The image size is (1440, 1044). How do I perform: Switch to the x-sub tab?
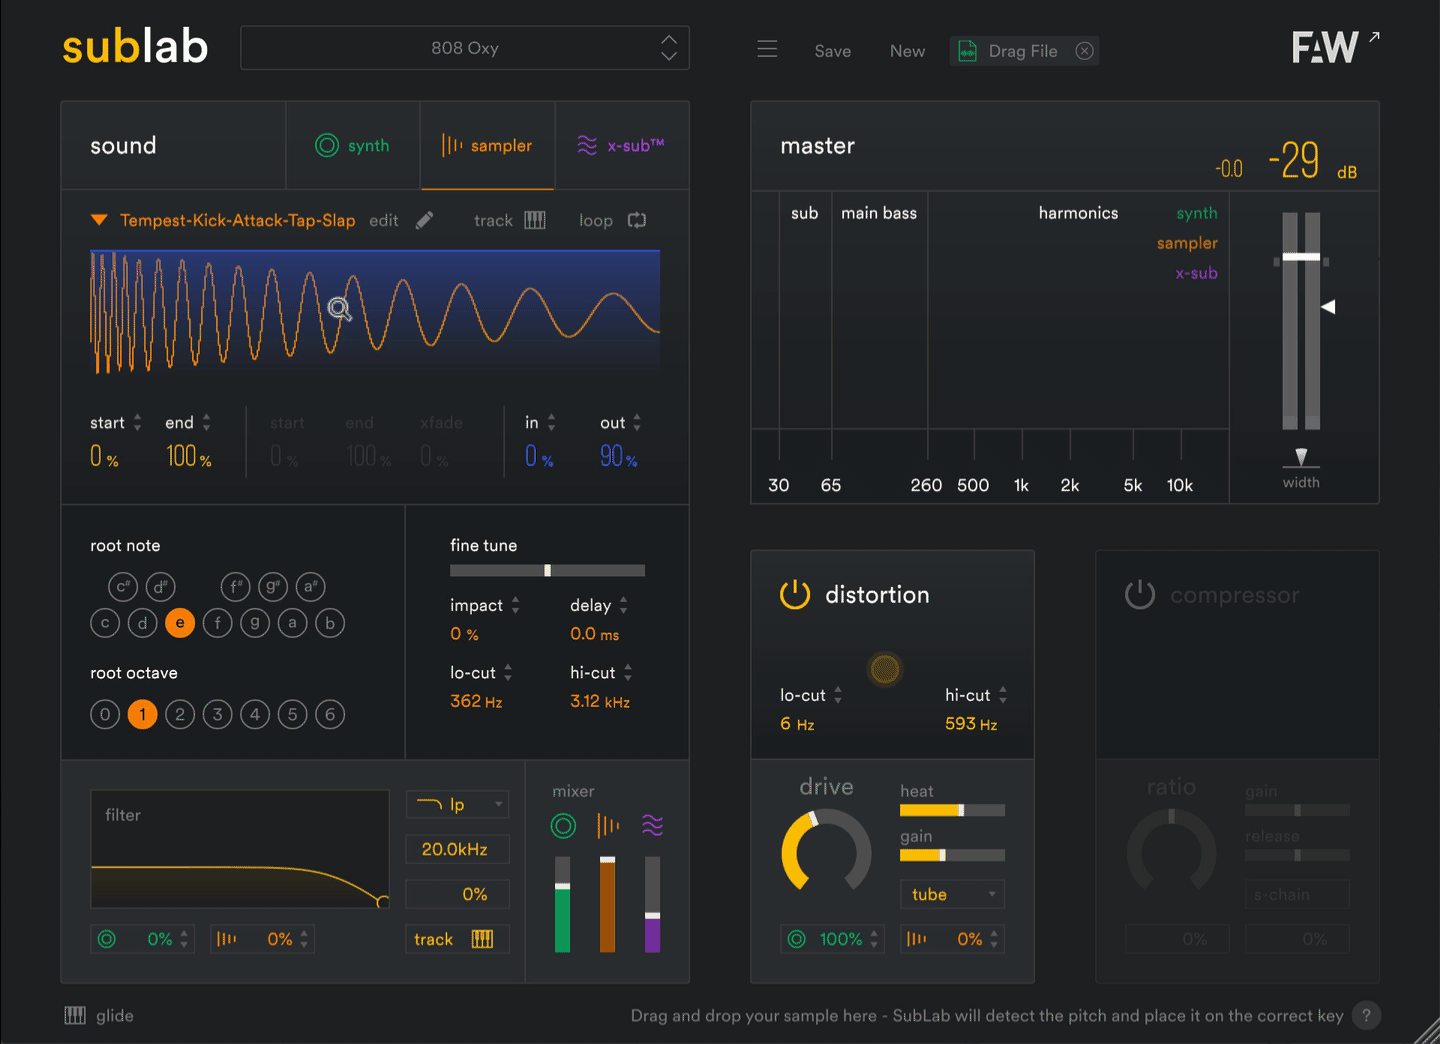coord(621,146)
